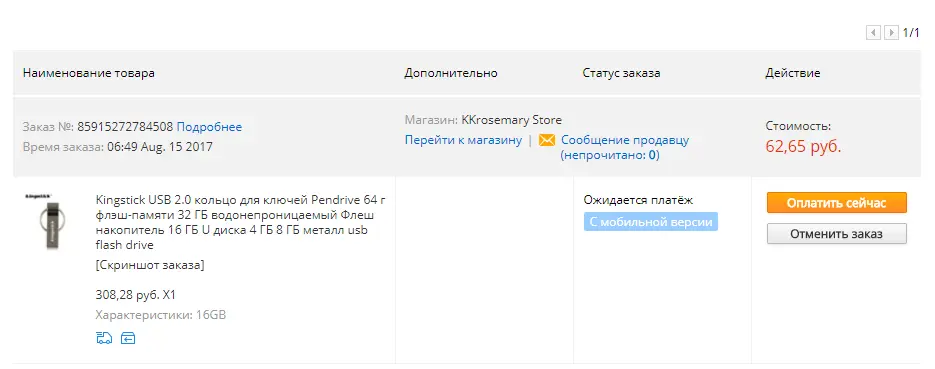Click the previous page arrow

874,33
